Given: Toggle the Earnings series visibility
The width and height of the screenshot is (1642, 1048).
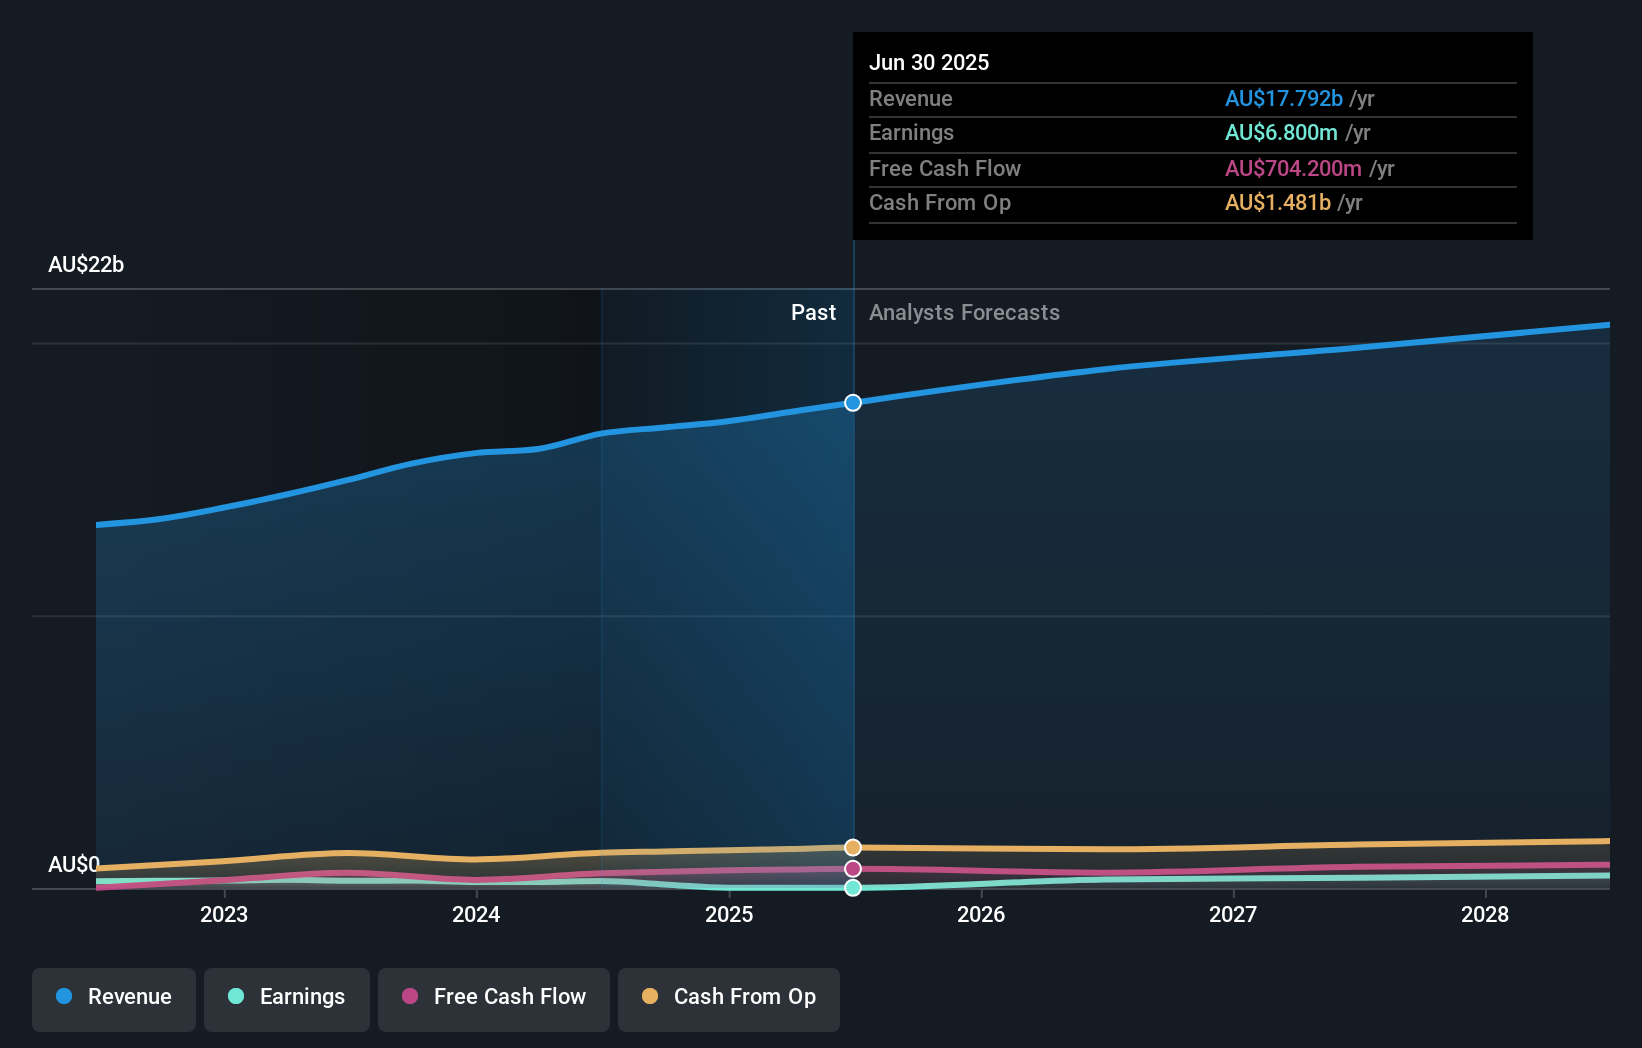Looking at the screenshot, I should (x=287, y=999).
